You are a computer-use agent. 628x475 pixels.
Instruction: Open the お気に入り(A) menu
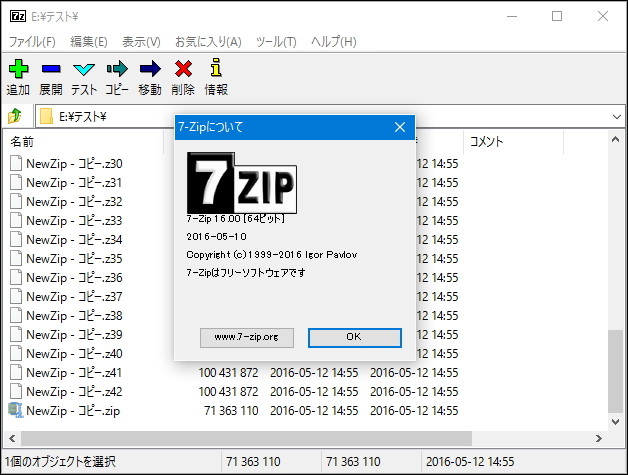[x=208, y=42]
